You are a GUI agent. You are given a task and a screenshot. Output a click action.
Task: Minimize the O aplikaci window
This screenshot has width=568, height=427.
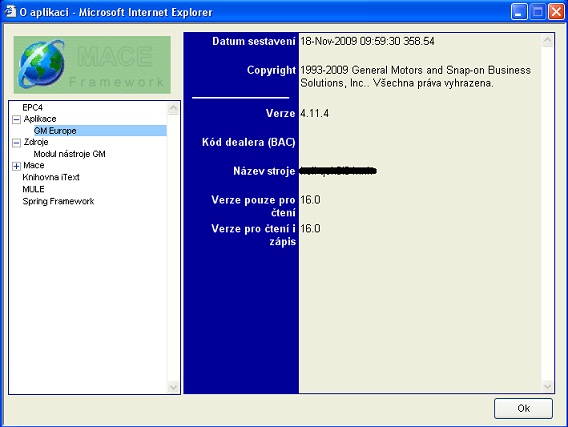point(519,12)
